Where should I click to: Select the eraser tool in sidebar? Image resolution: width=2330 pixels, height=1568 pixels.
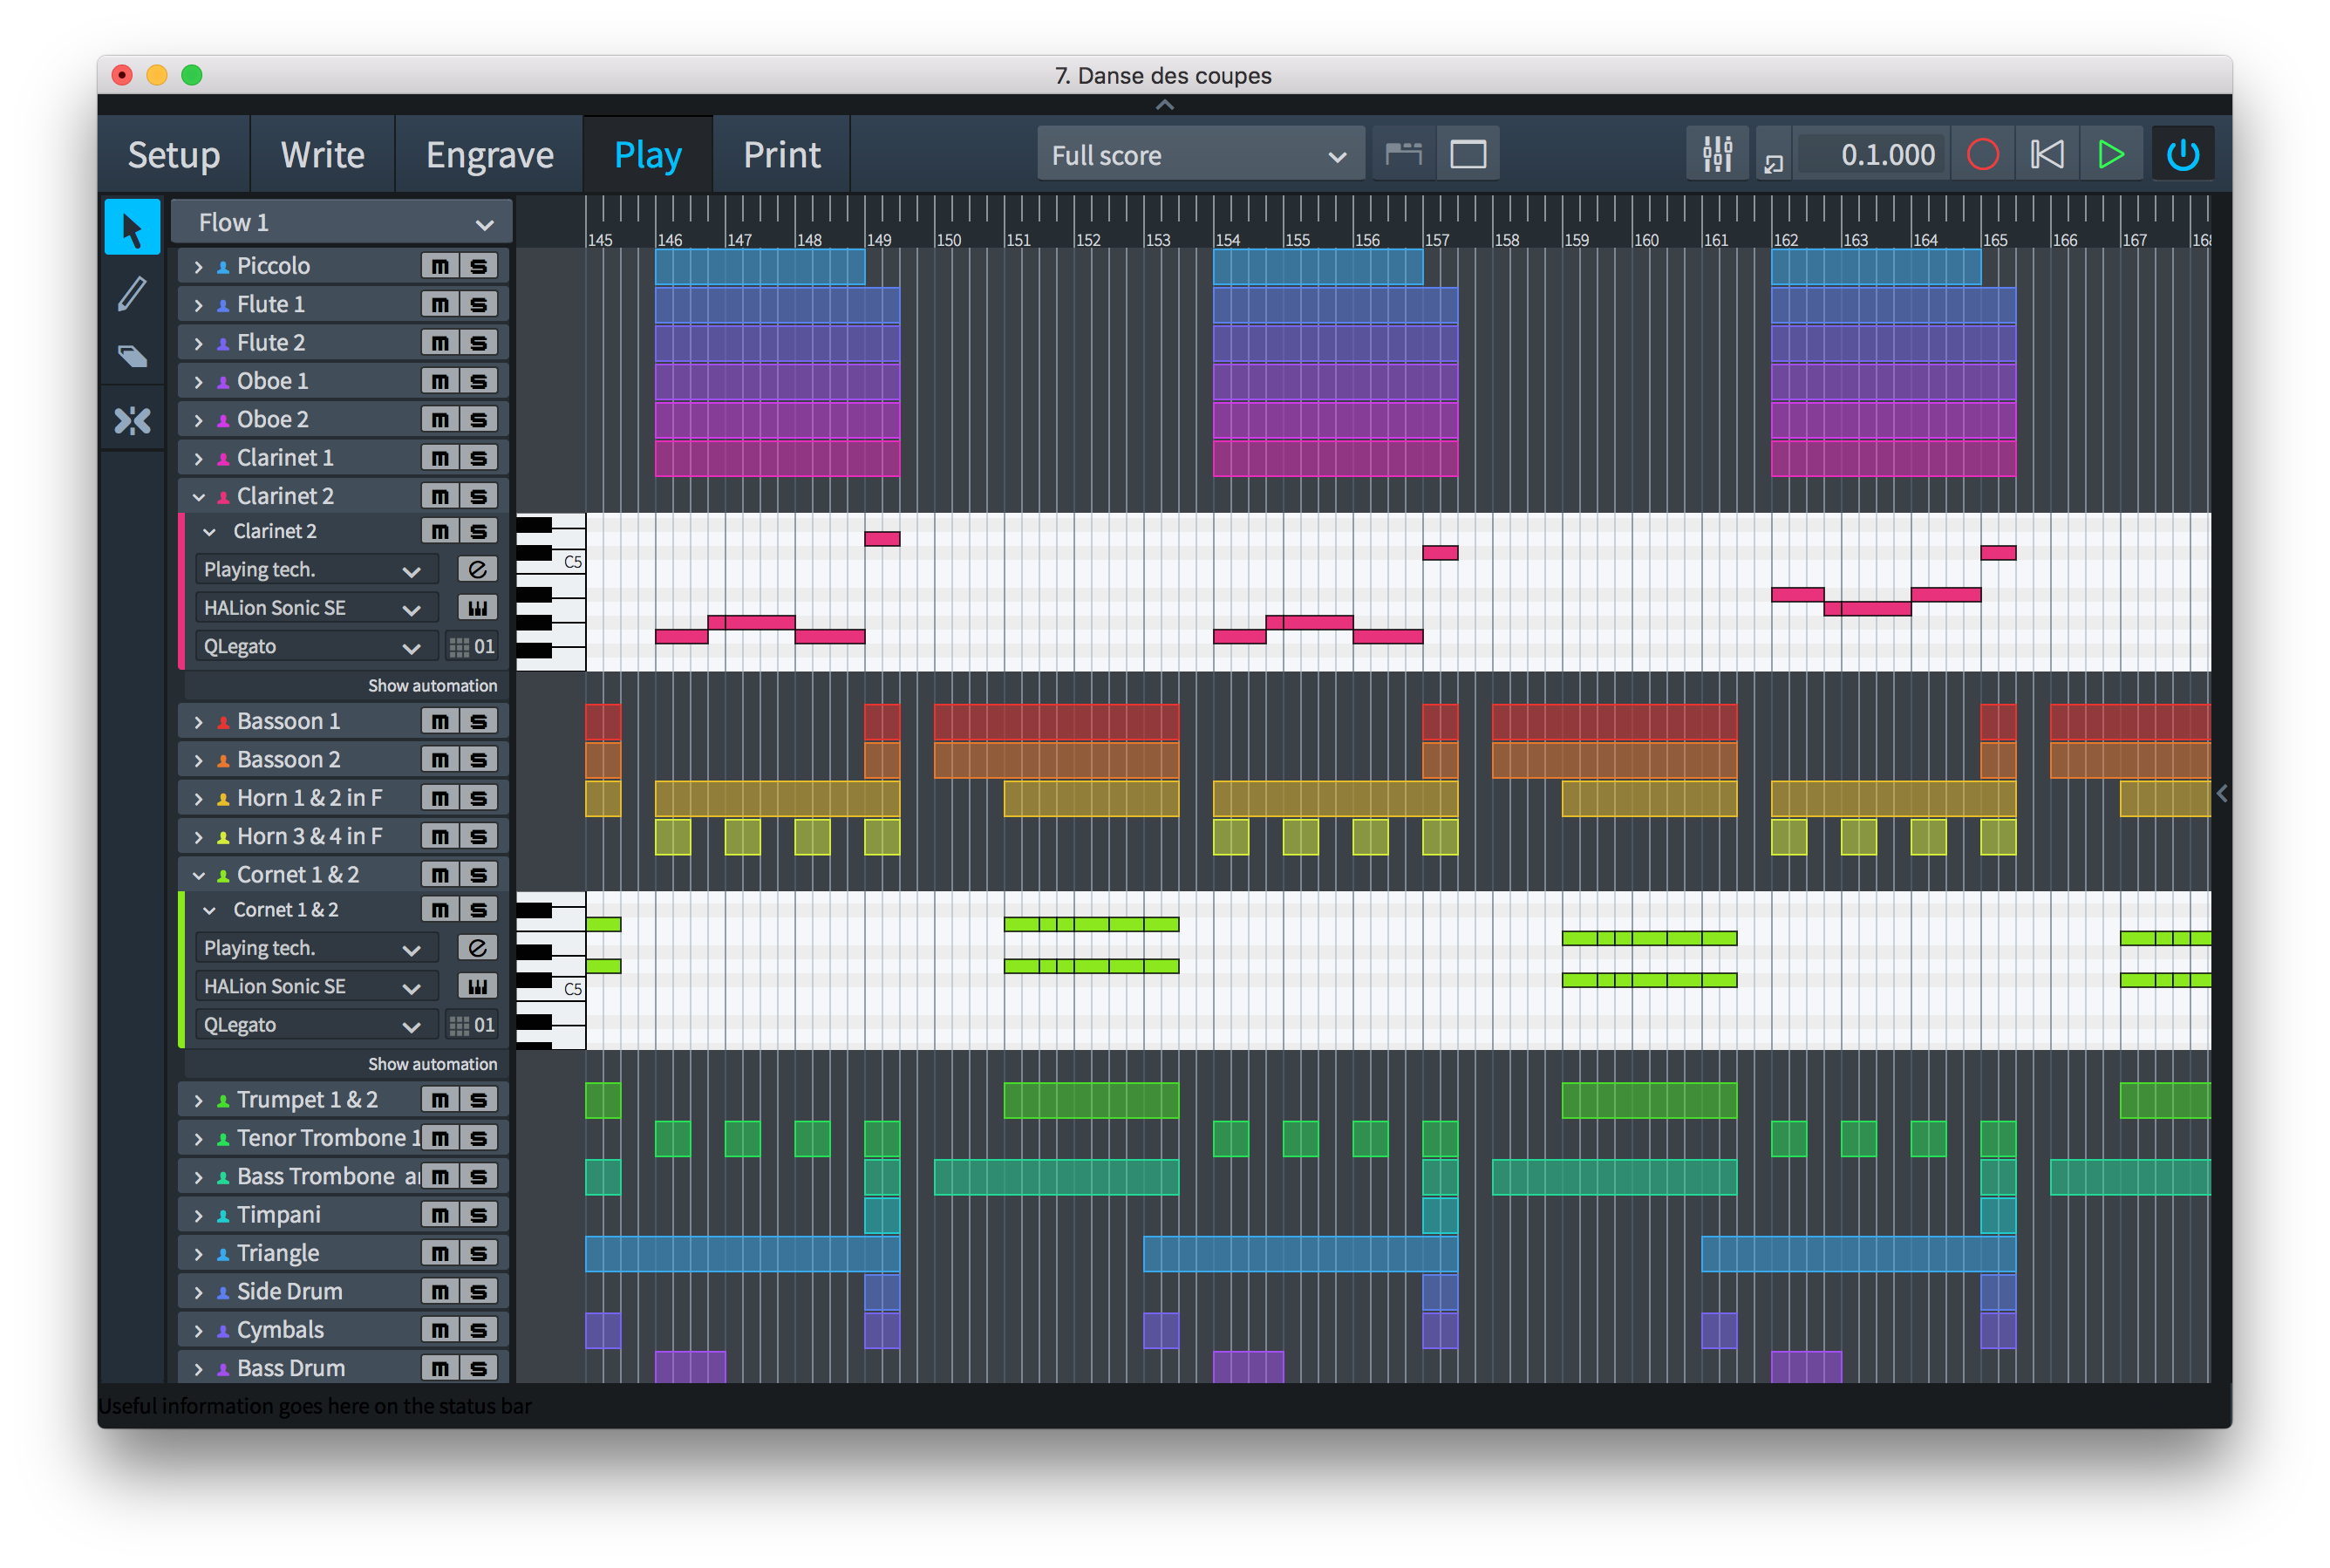(x=132, y=357)
